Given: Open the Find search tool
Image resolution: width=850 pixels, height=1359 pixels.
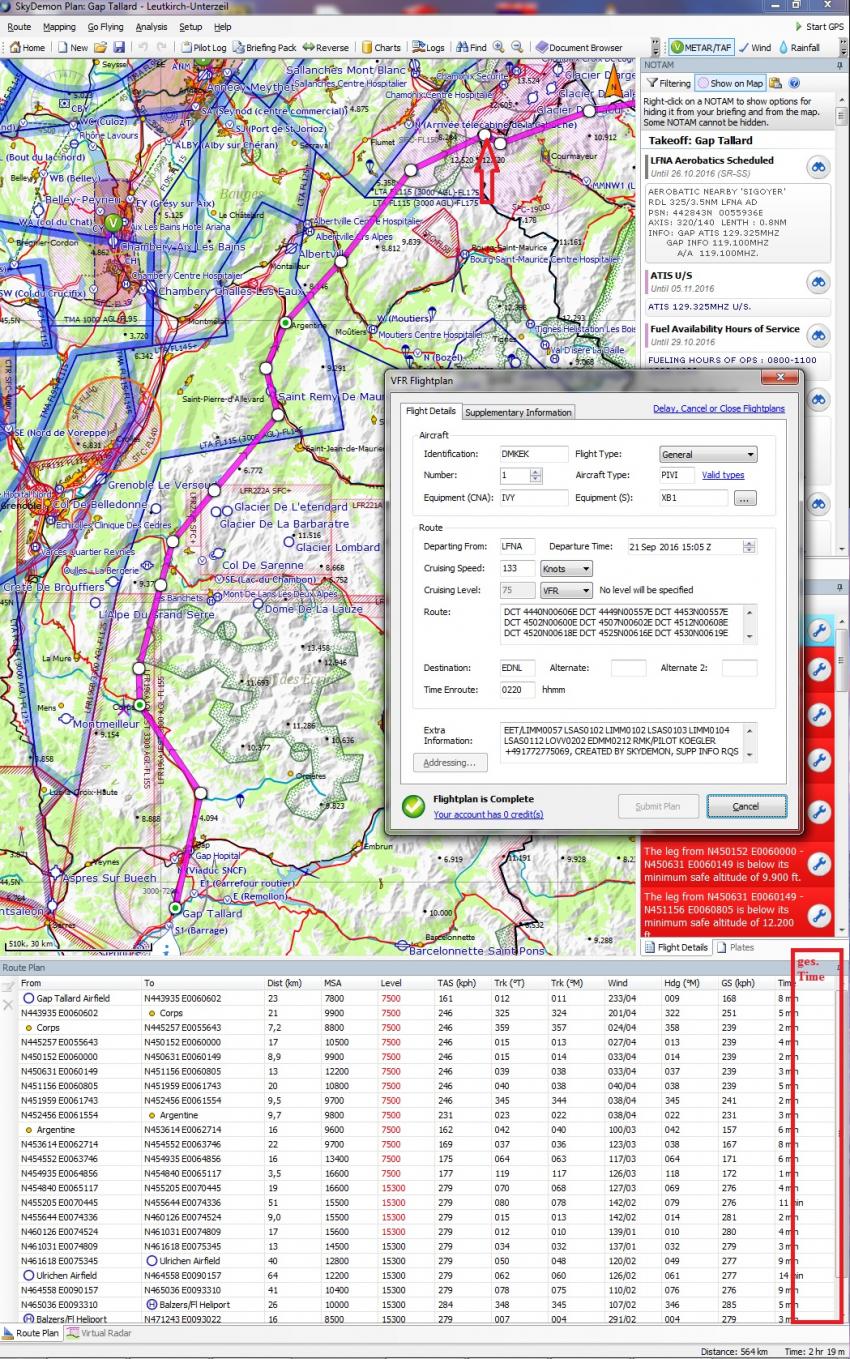Looking at the screenshot, I should pos(471,47).
